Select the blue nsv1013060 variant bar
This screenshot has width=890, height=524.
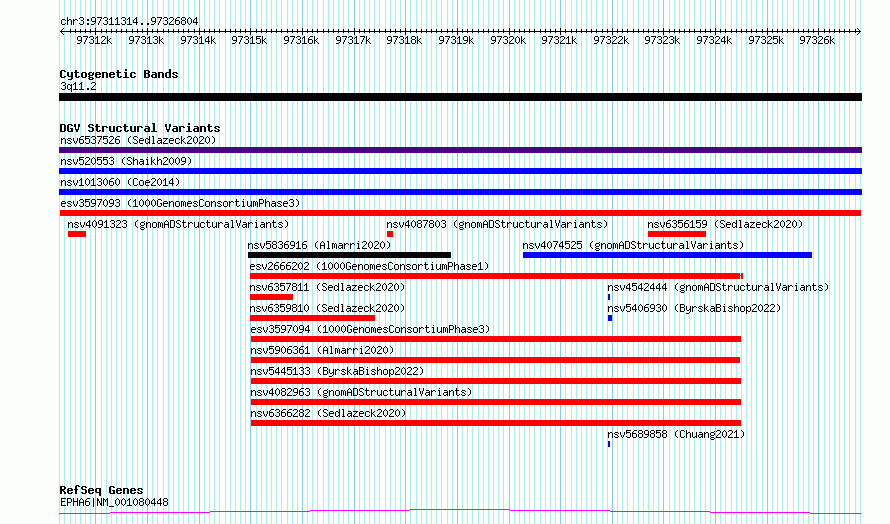[460, 192]
